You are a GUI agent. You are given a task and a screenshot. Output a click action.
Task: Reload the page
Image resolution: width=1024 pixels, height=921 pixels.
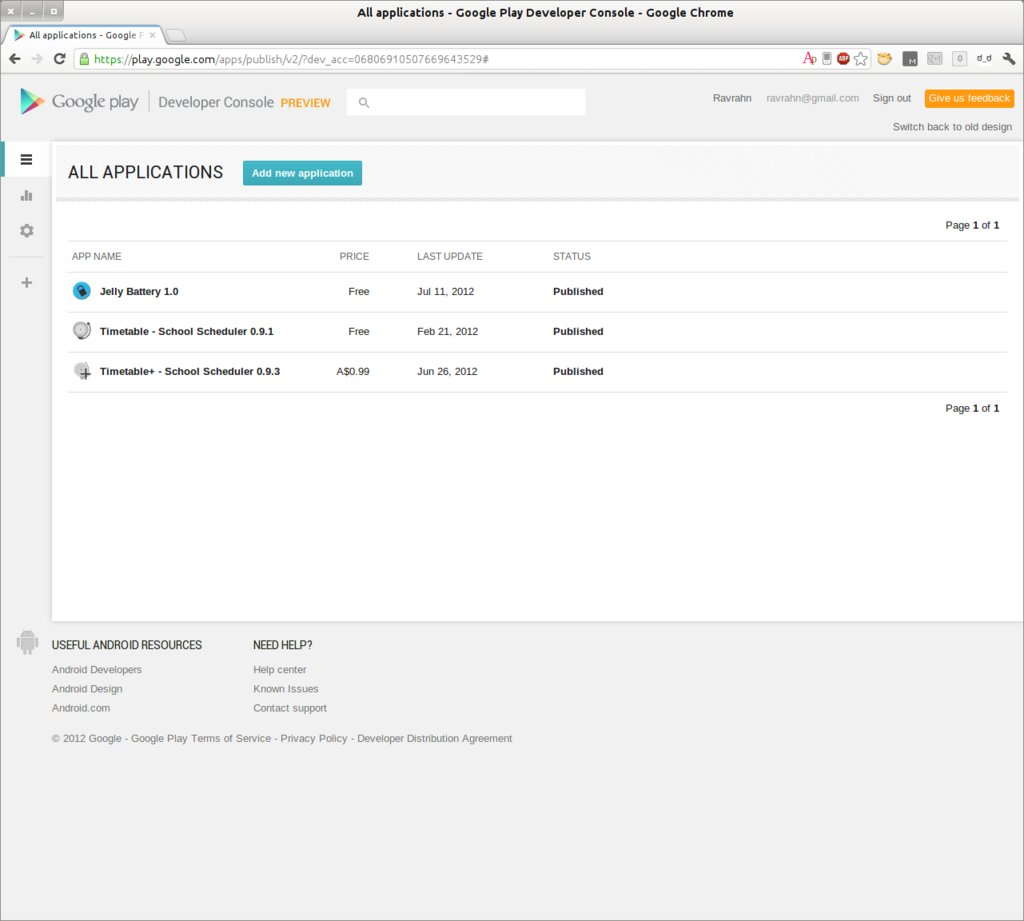58,58
